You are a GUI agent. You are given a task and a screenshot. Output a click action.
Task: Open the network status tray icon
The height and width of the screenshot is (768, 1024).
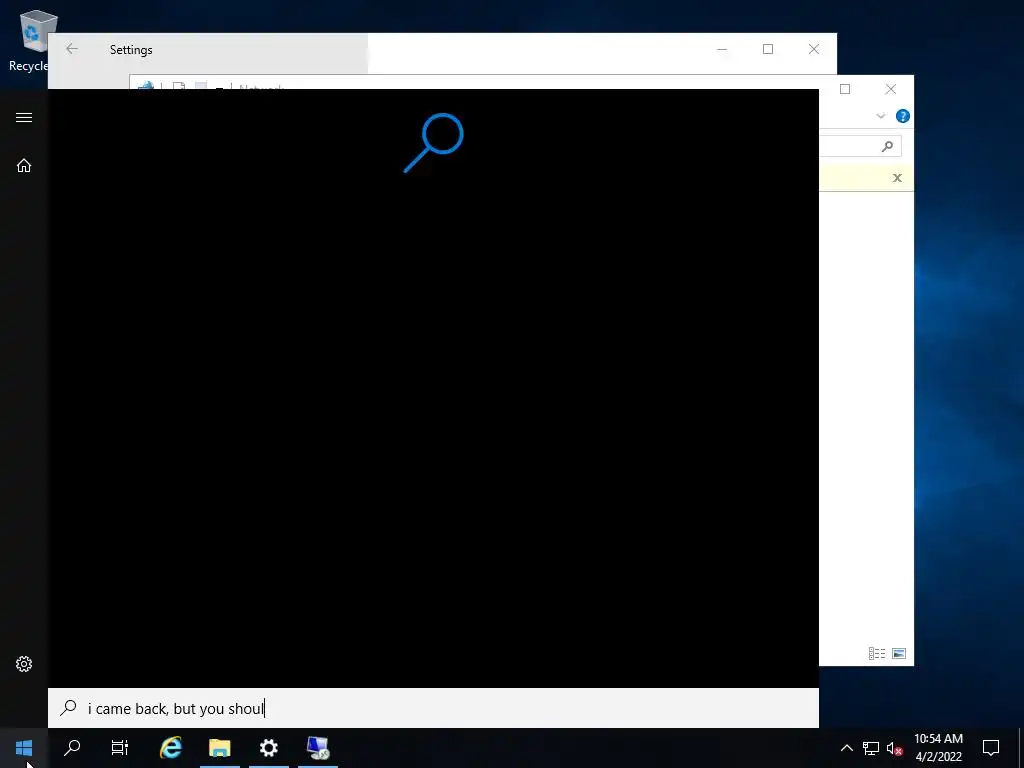(x=871, y=748)
